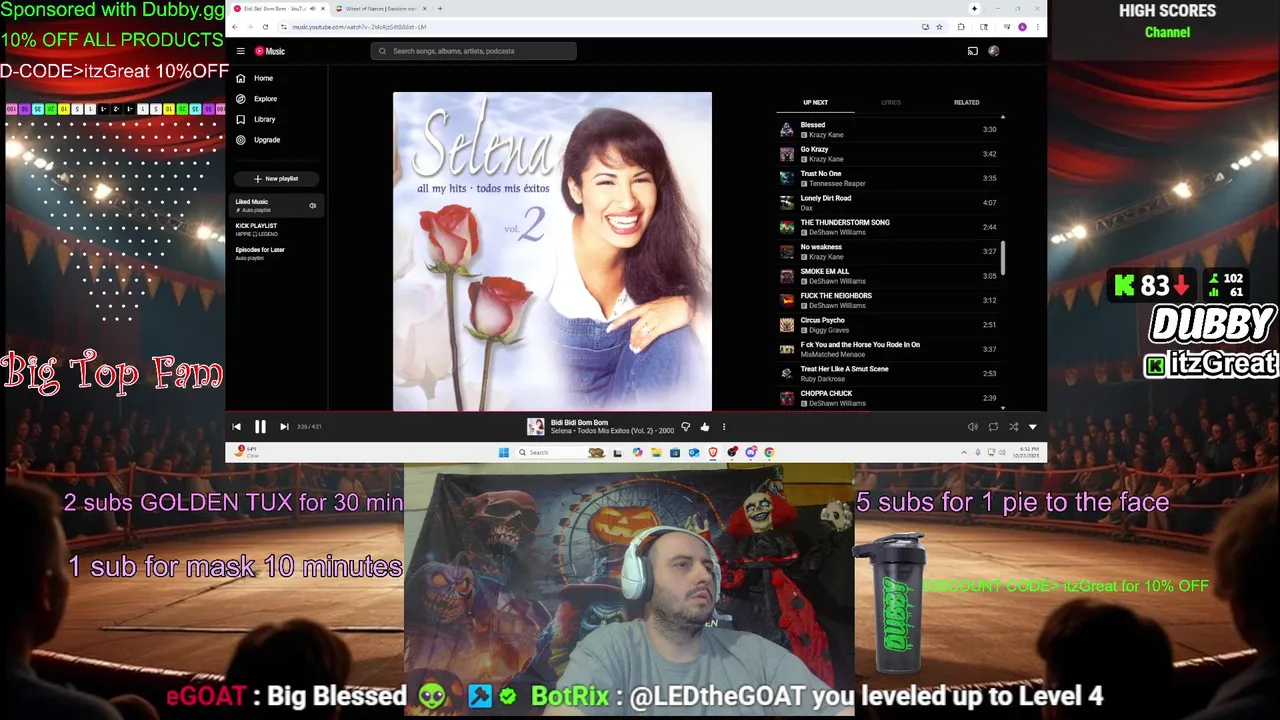The image size is (1280, 720).
Task: Open a new browser tab
Action: click(440, 9)
